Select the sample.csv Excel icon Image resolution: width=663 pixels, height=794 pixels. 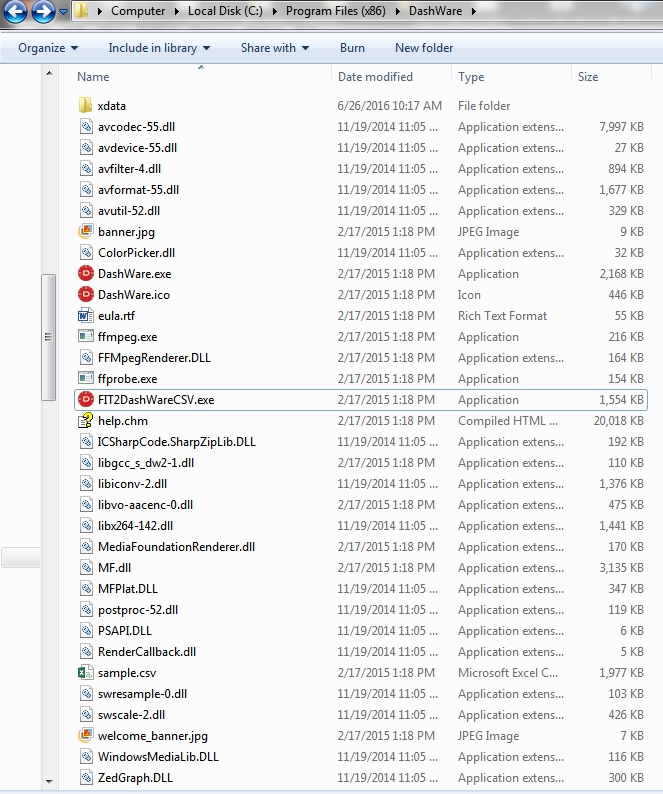pyautogui.click(x=86, y=672)
